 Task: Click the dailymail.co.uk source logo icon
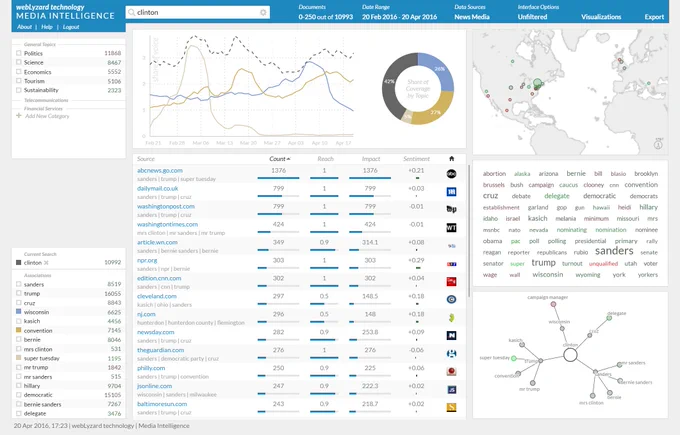[x=451, y=192]
